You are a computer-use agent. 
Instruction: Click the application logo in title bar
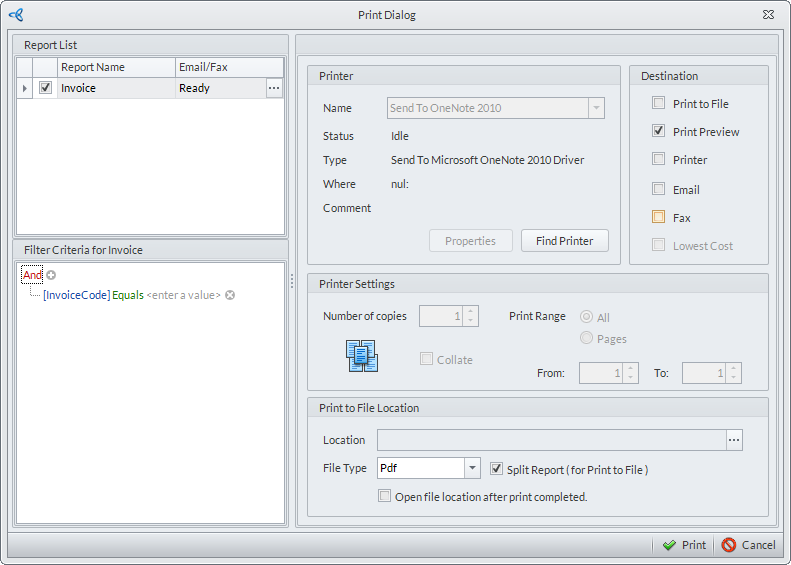point(16,15)
